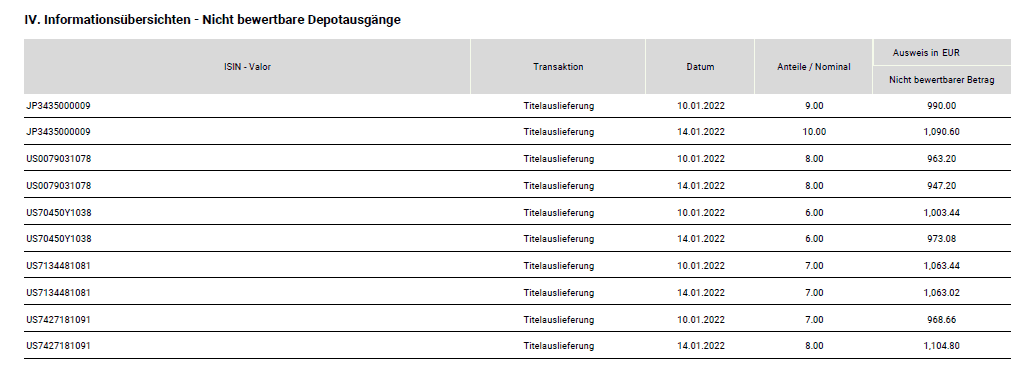Select the amount 1,104.80 cell
This screenshot has width=1024, height=389.
pyautogui.click(x=941, y=346)
